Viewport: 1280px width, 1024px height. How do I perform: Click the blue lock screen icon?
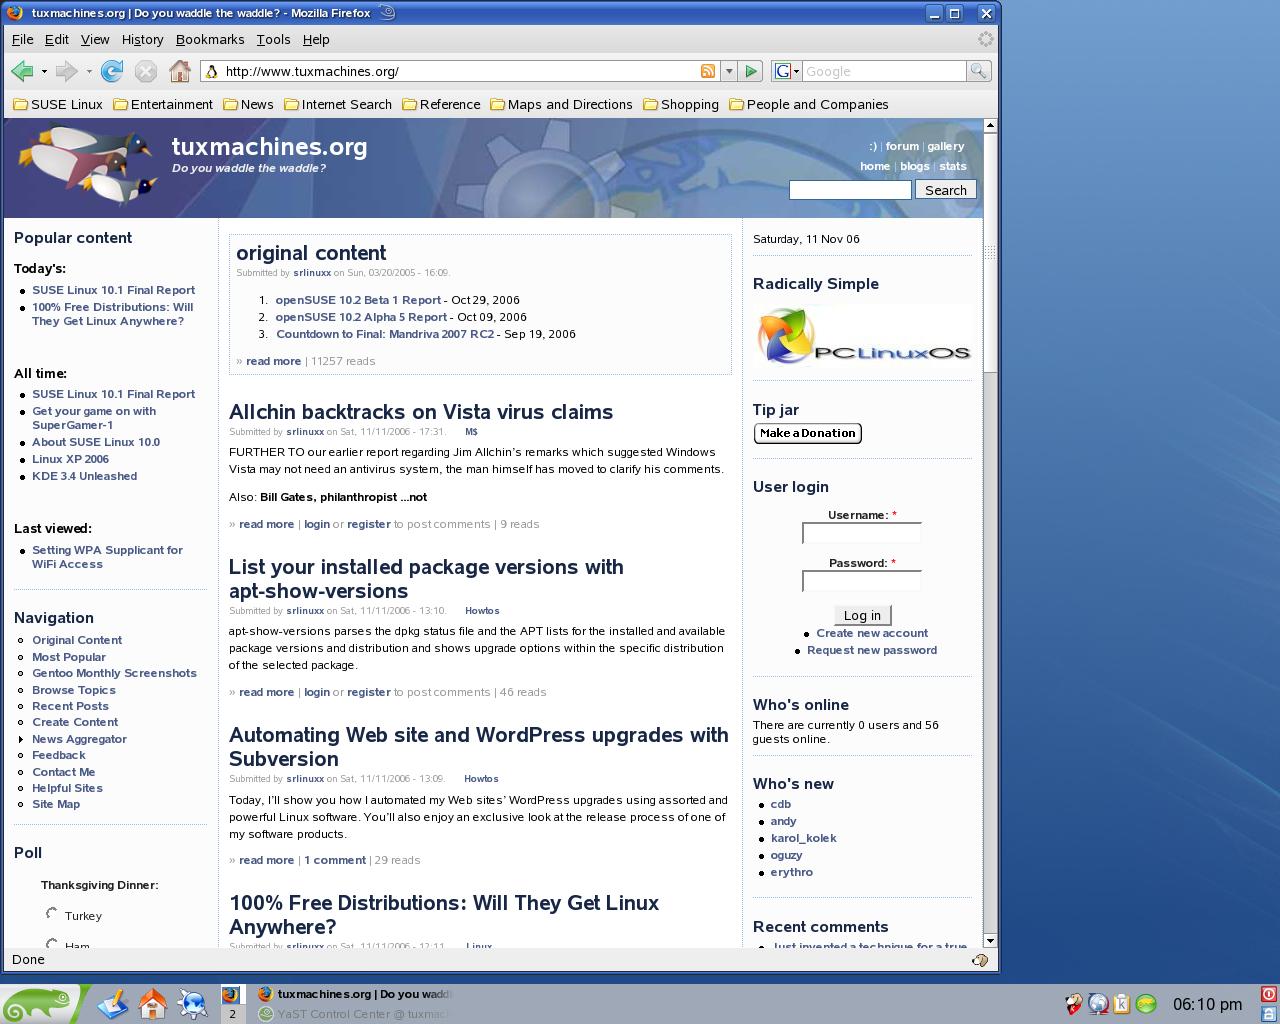tap(1269, 1013)
